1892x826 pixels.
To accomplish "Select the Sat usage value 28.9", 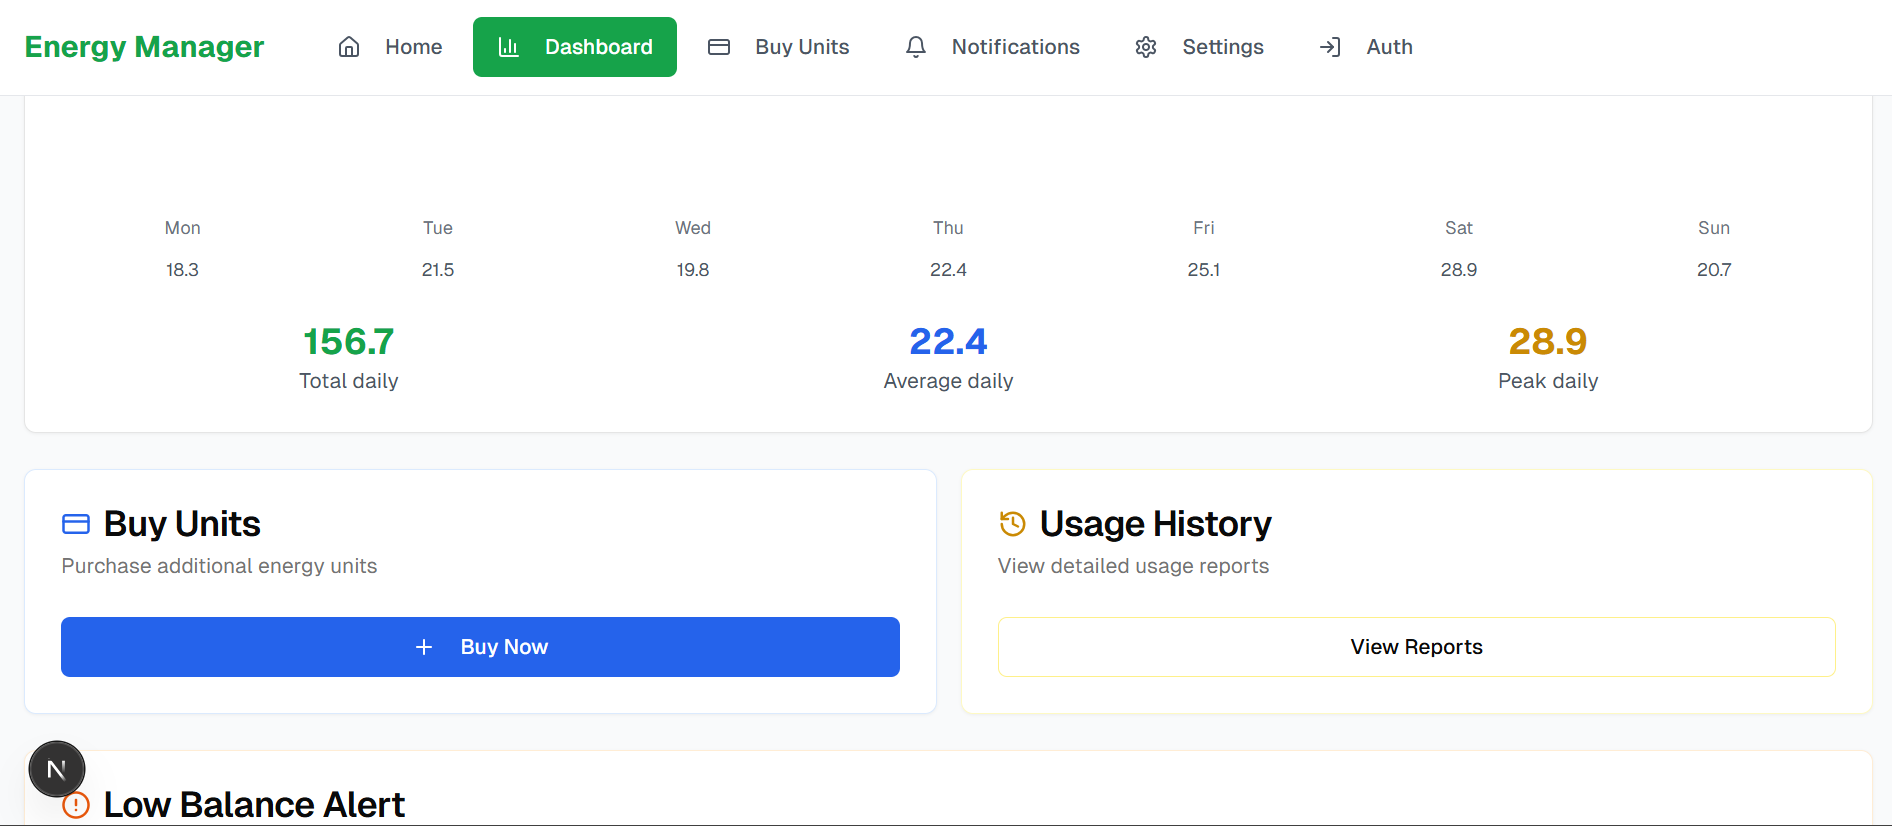I will tap(1458, 270).
